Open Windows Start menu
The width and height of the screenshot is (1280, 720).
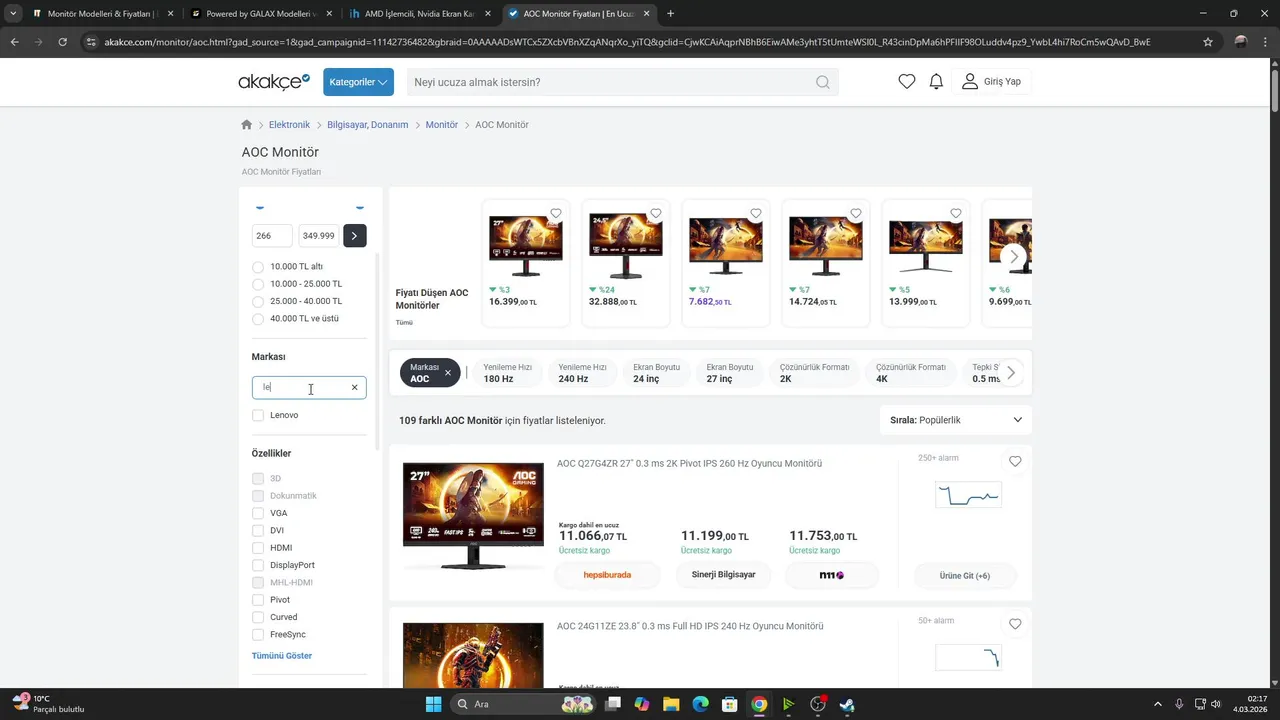pos(433,704)
